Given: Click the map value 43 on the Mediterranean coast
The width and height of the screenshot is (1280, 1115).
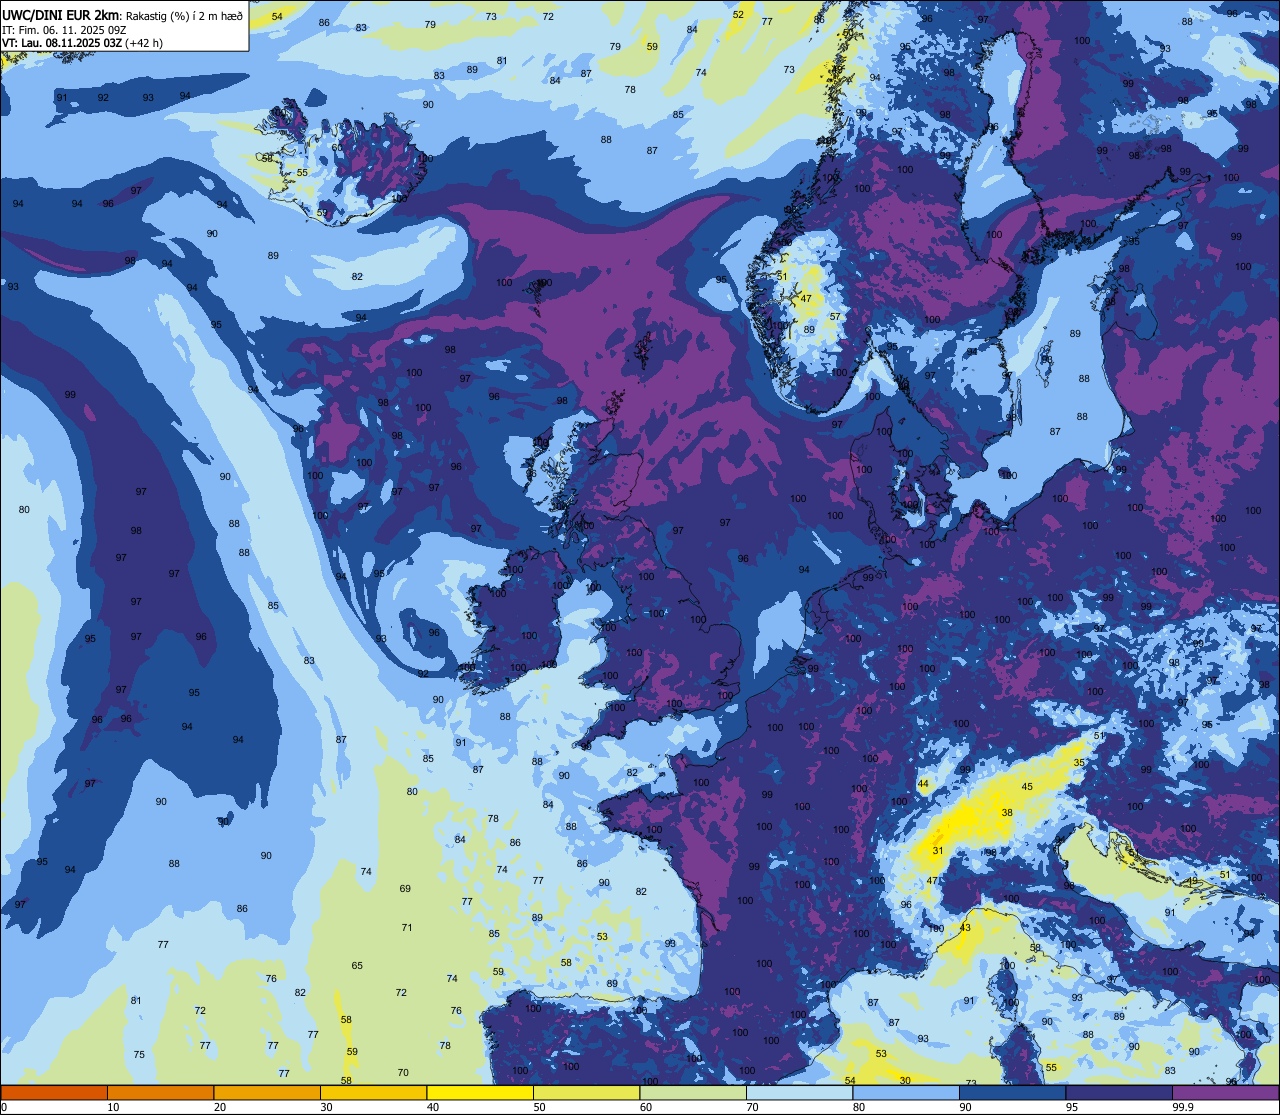Looking at the screenshot, I should [965, 928].
